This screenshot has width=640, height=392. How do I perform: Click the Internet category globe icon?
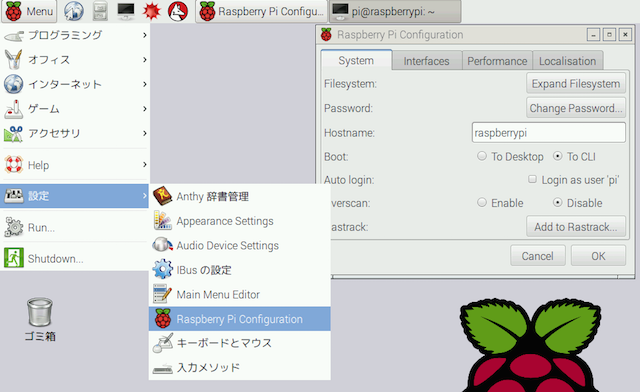13,84
